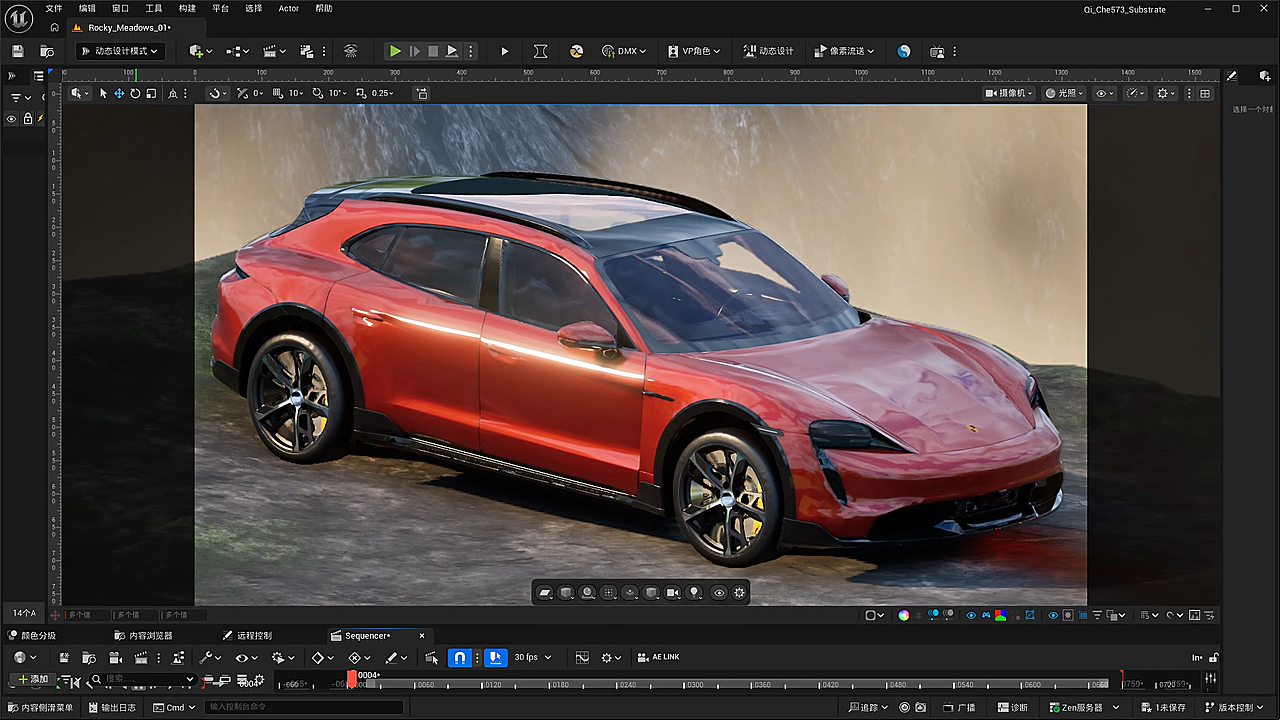This screenshot has height=720, width=1280.
Task: Open the curve editor in Sequencer
Action: 582,657
